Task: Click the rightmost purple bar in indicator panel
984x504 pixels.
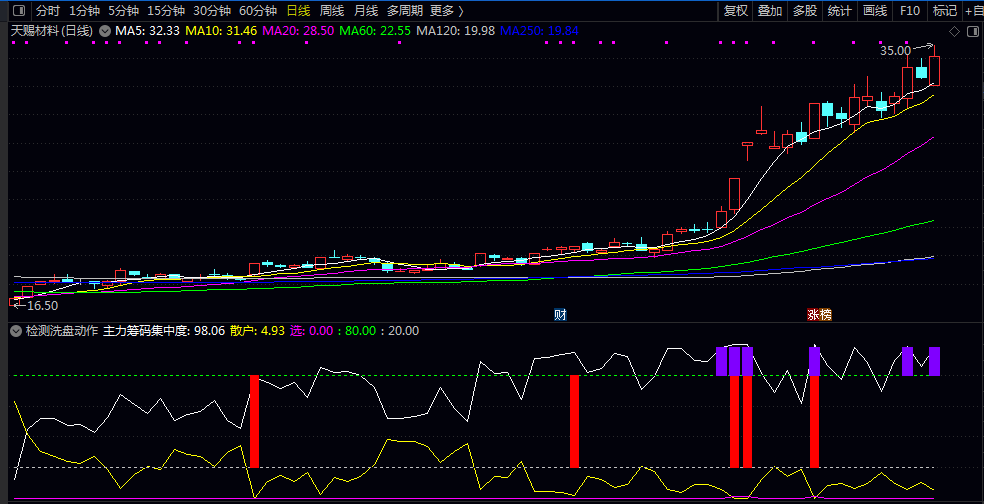Action: point(934,362)
